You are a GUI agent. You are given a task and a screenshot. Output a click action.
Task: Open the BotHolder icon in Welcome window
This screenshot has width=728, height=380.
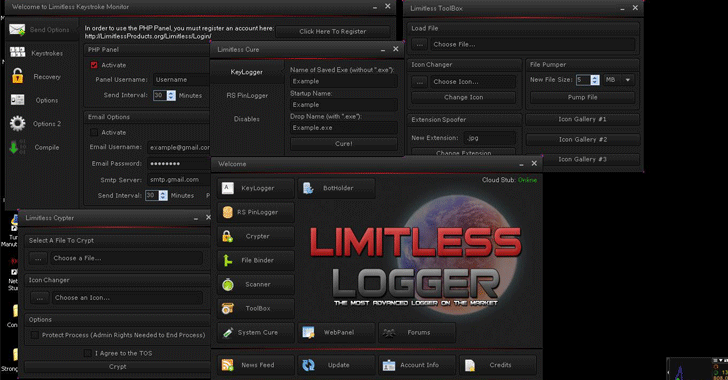[308, 188]
